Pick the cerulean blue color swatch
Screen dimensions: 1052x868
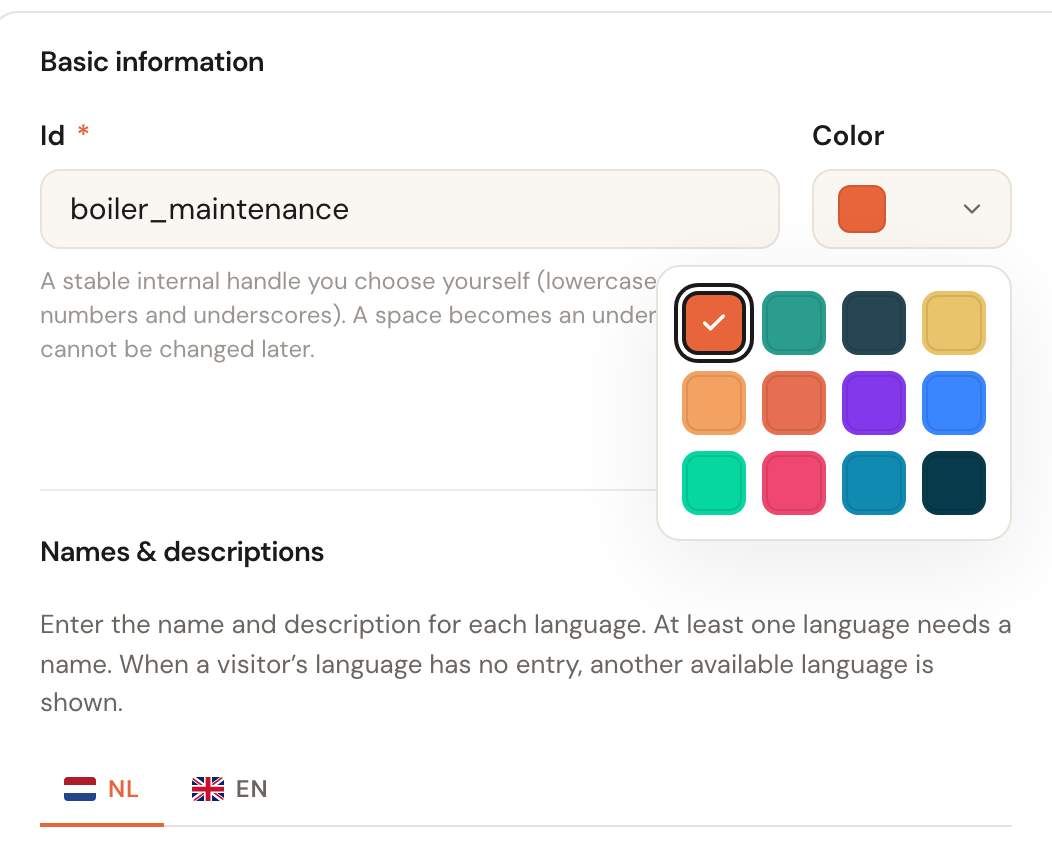[x=874, y=483]
